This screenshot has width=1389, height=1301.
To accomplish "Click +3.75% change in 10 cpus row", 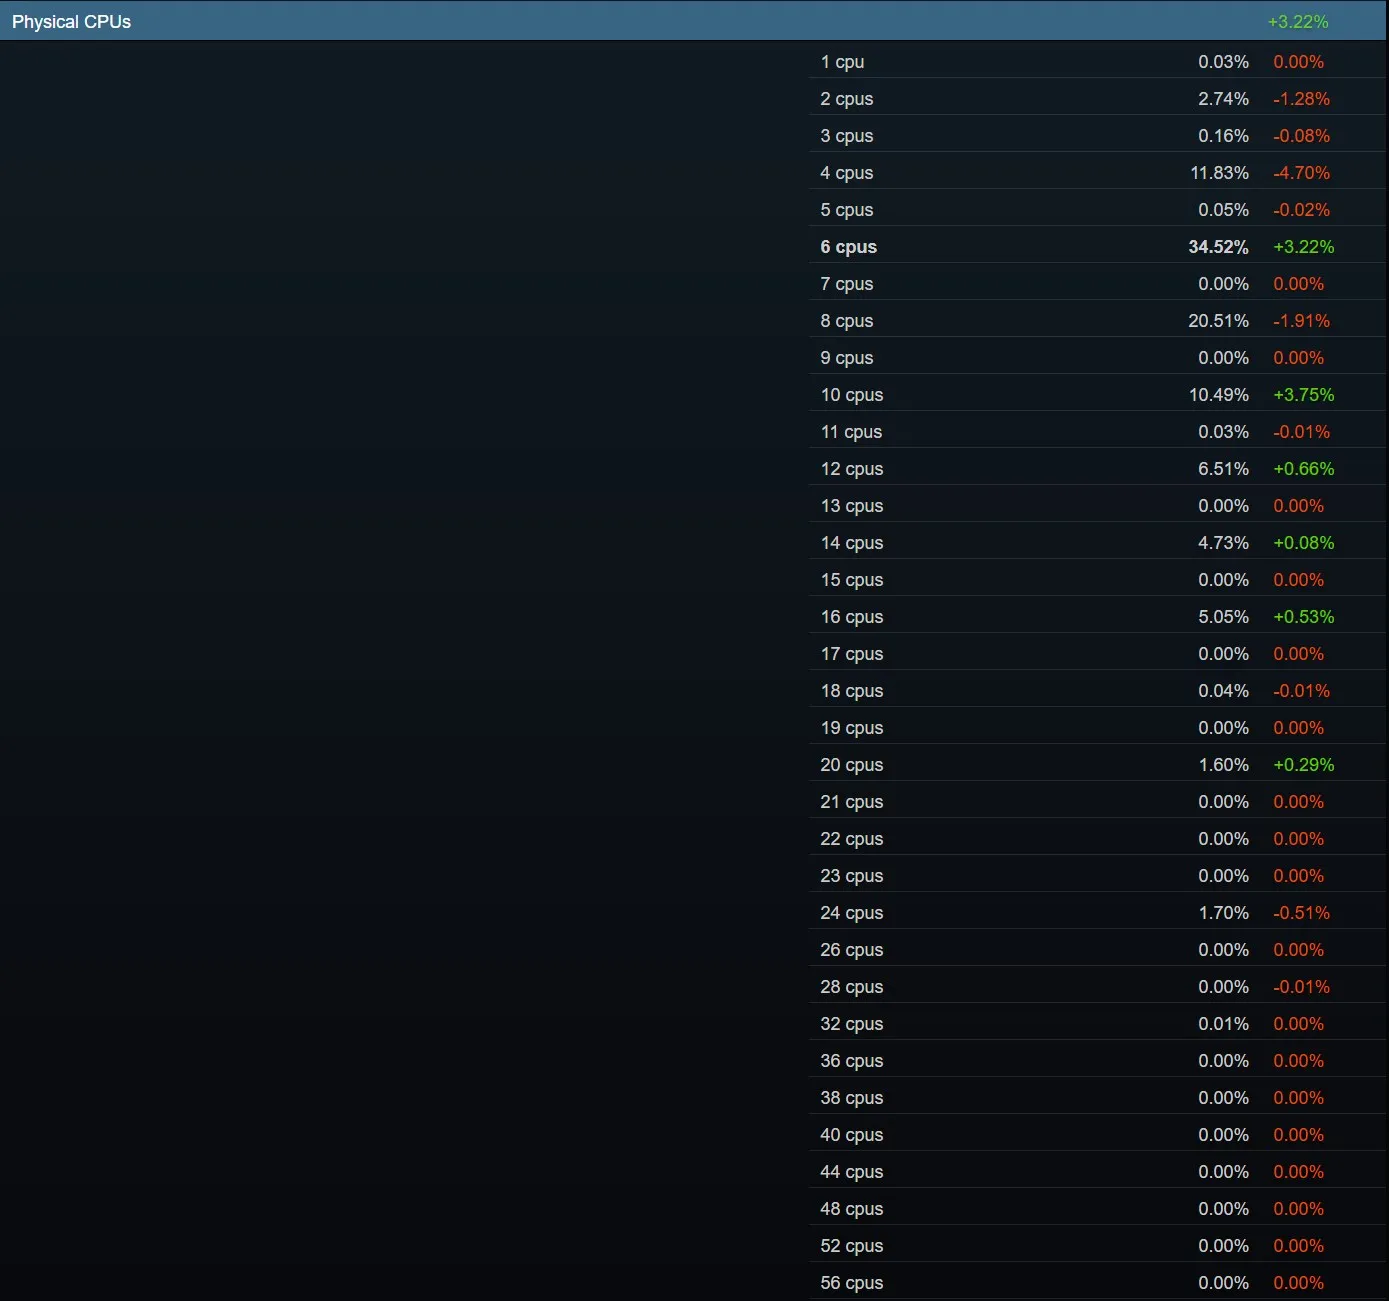I will point(1303,395).
